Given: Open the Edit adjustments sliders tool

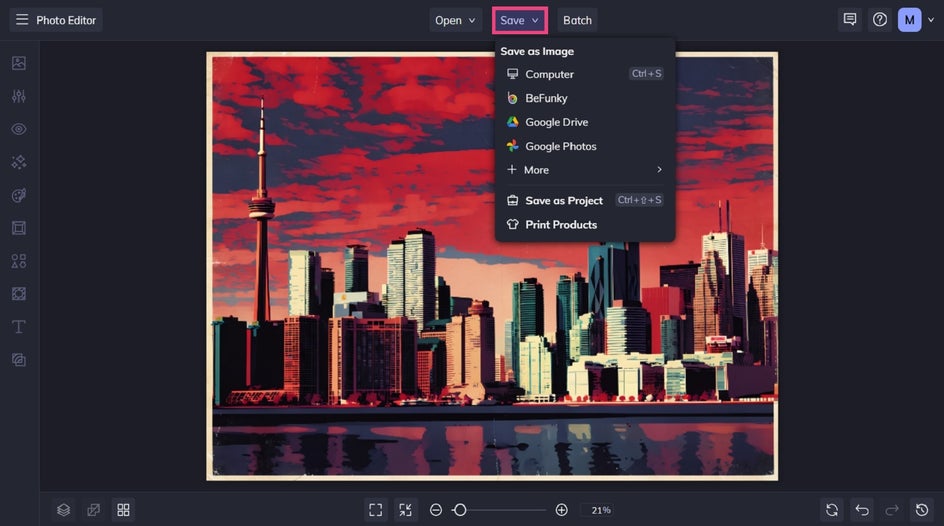Looking at the screenshot, I should click(19, 96).
